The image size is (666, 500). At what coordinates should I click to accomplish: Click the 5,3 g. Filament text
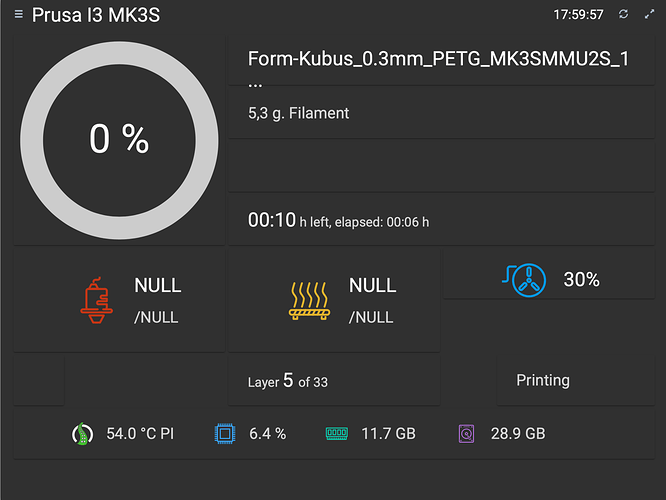coord(299,113)
